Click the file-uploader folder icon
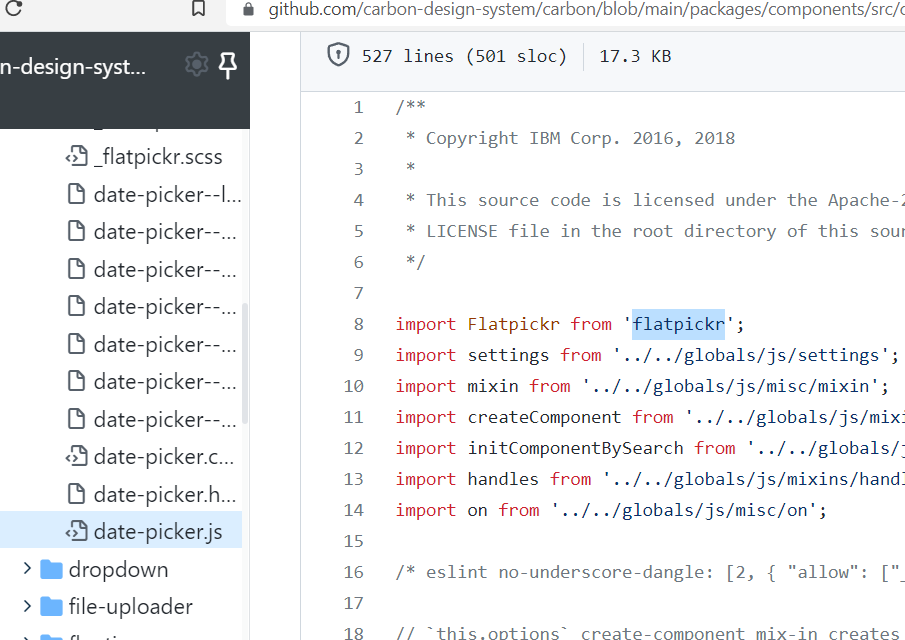This screenshot has height=640, width=905. coord(51,607)
